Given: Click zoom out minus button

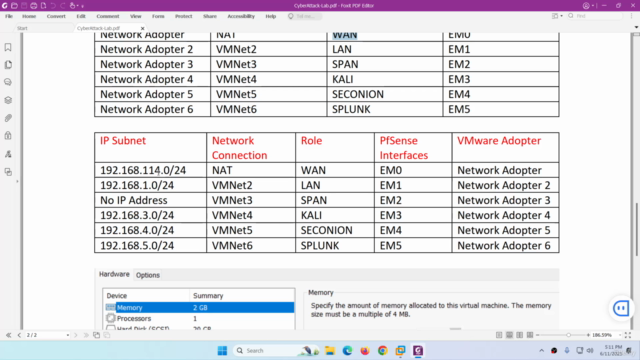Looking at the screenshot, I should 538,335.
